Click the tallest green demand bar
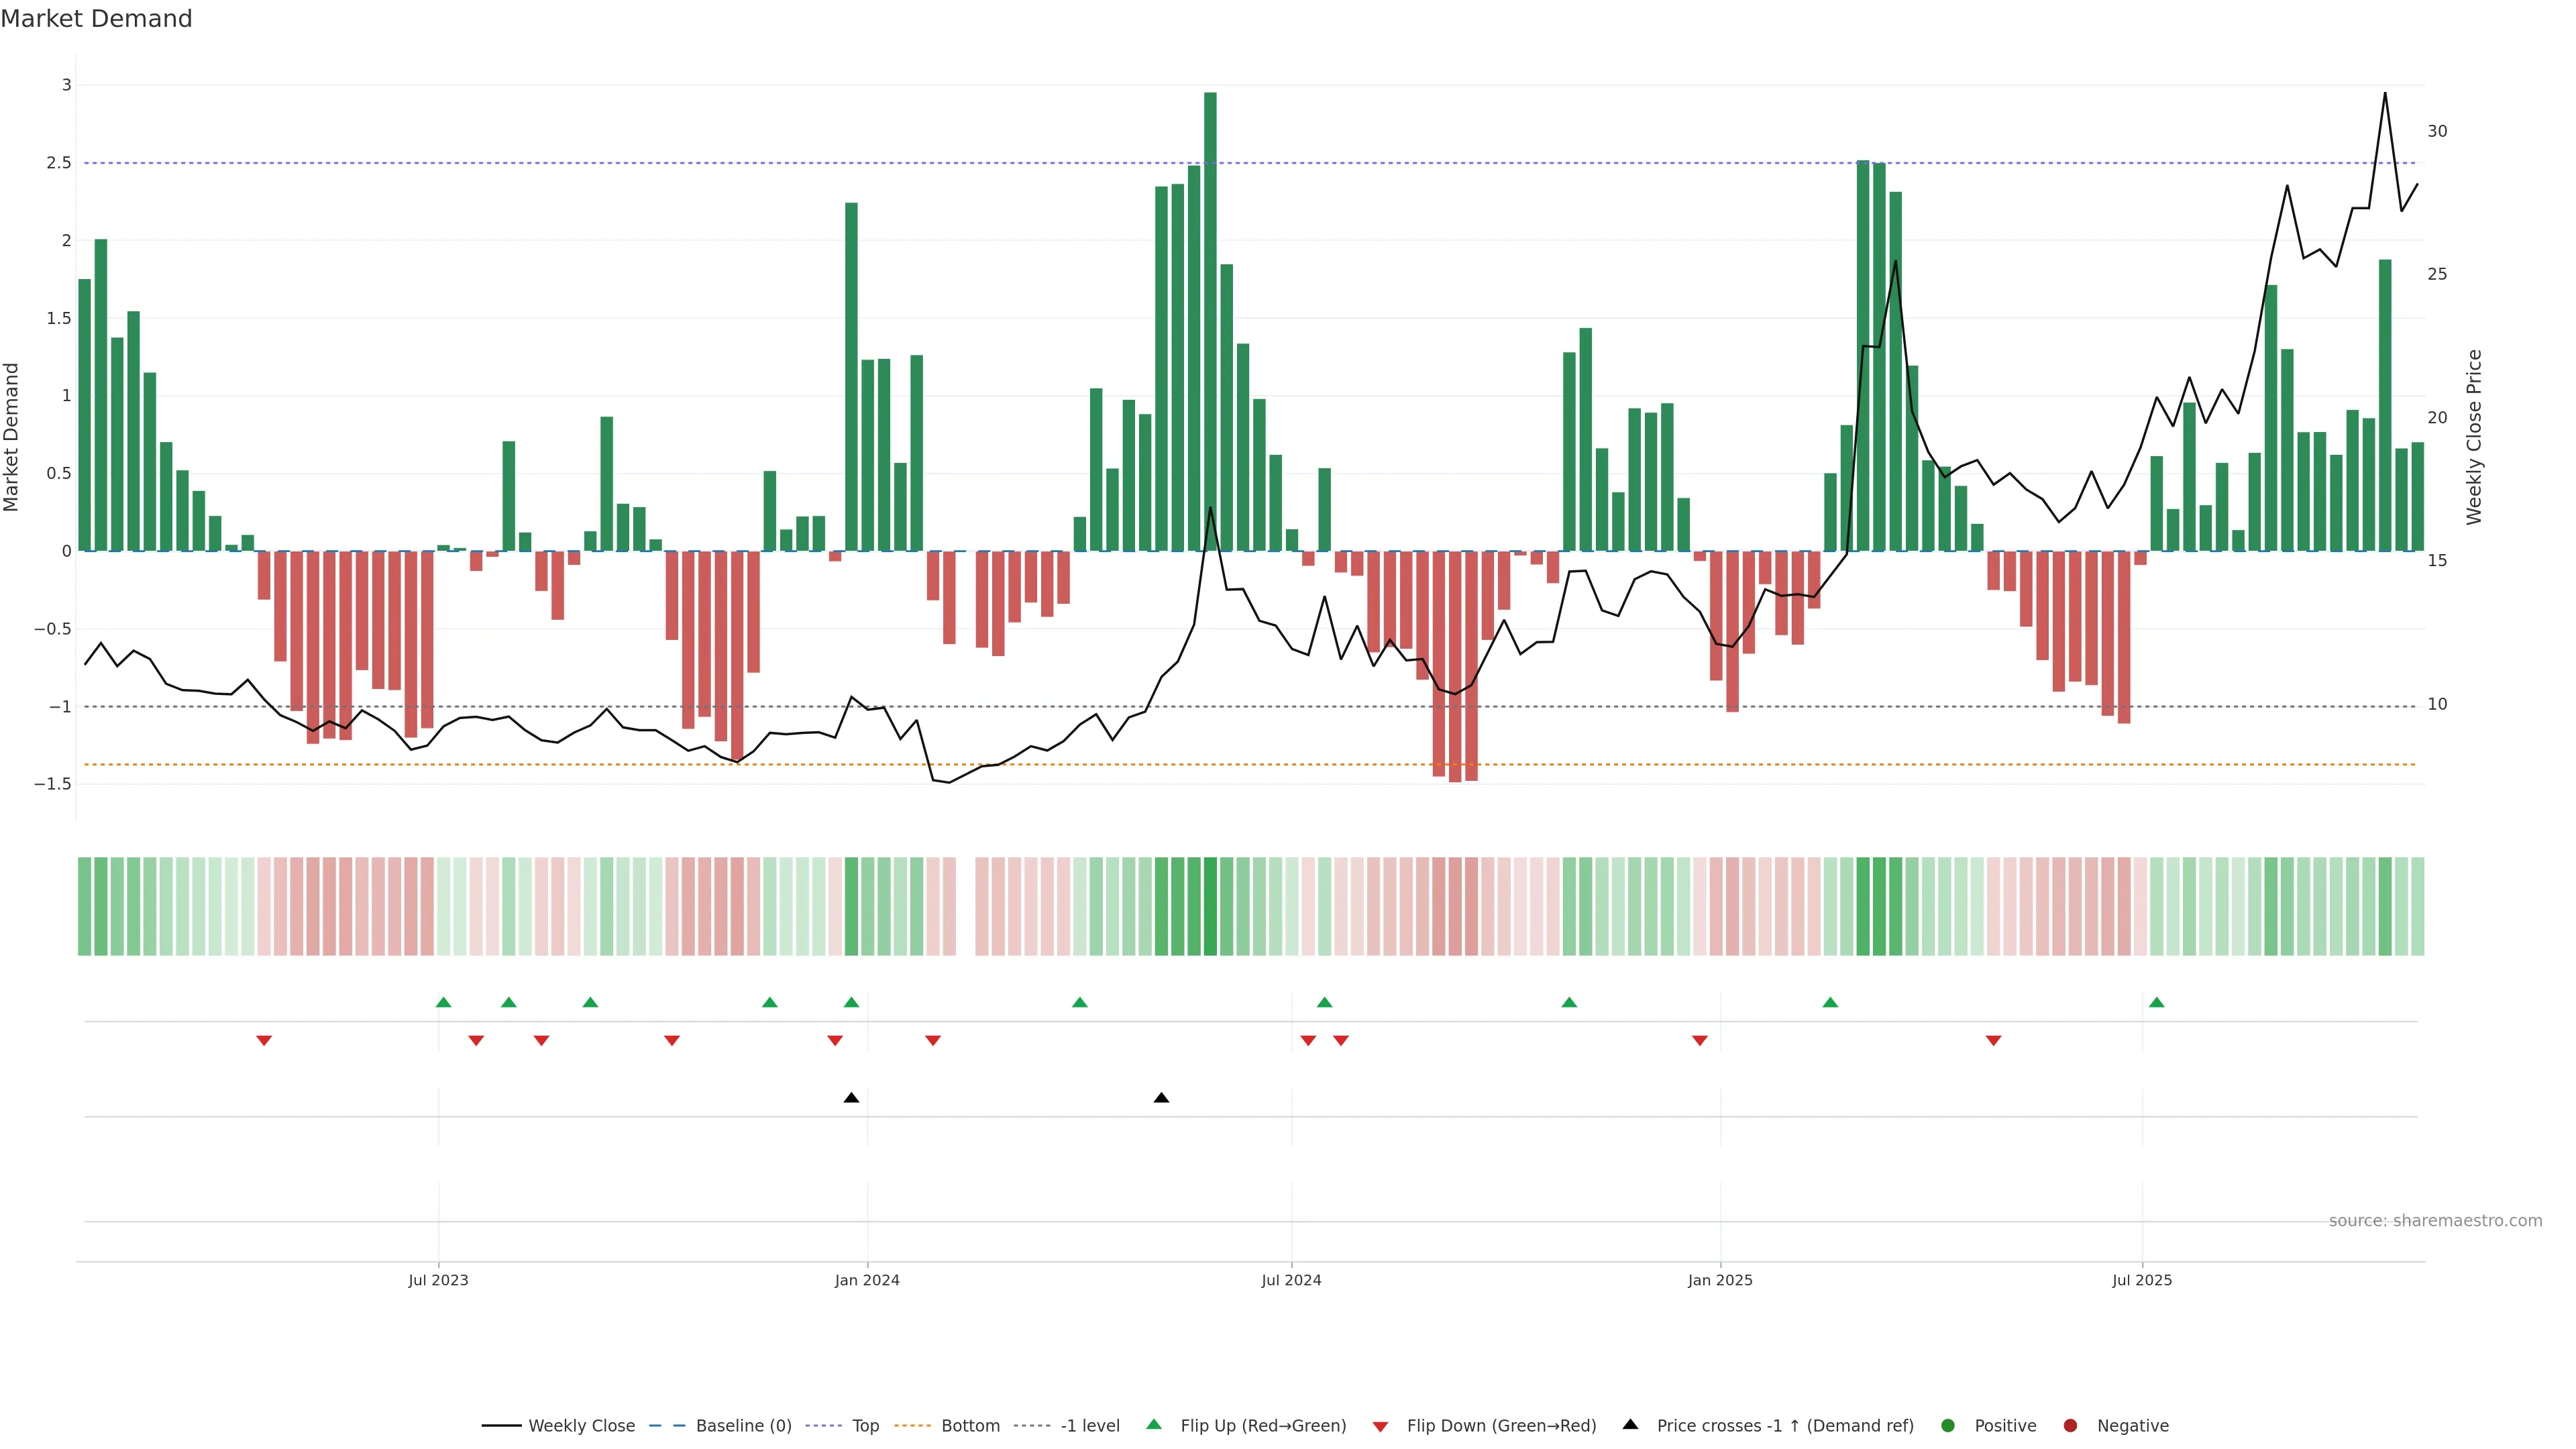This screenshot has height=1449, width=2576. (x=1210, y=320)
